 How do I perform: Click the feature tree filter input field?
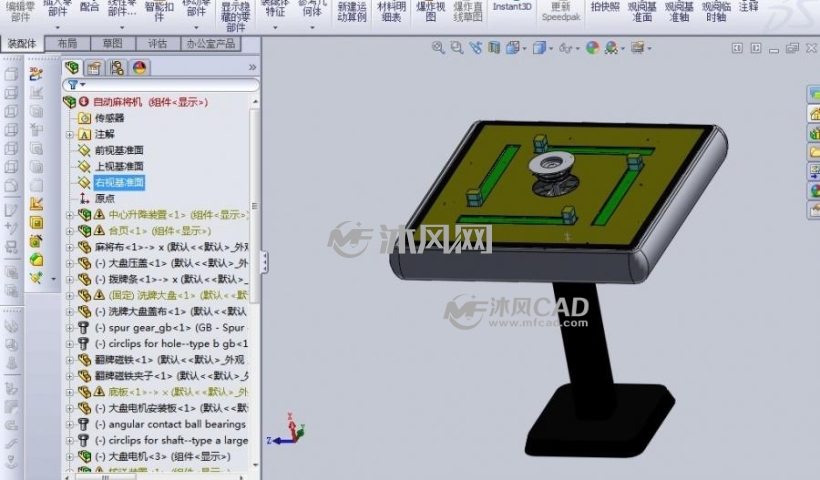click(x=161, y=85)
